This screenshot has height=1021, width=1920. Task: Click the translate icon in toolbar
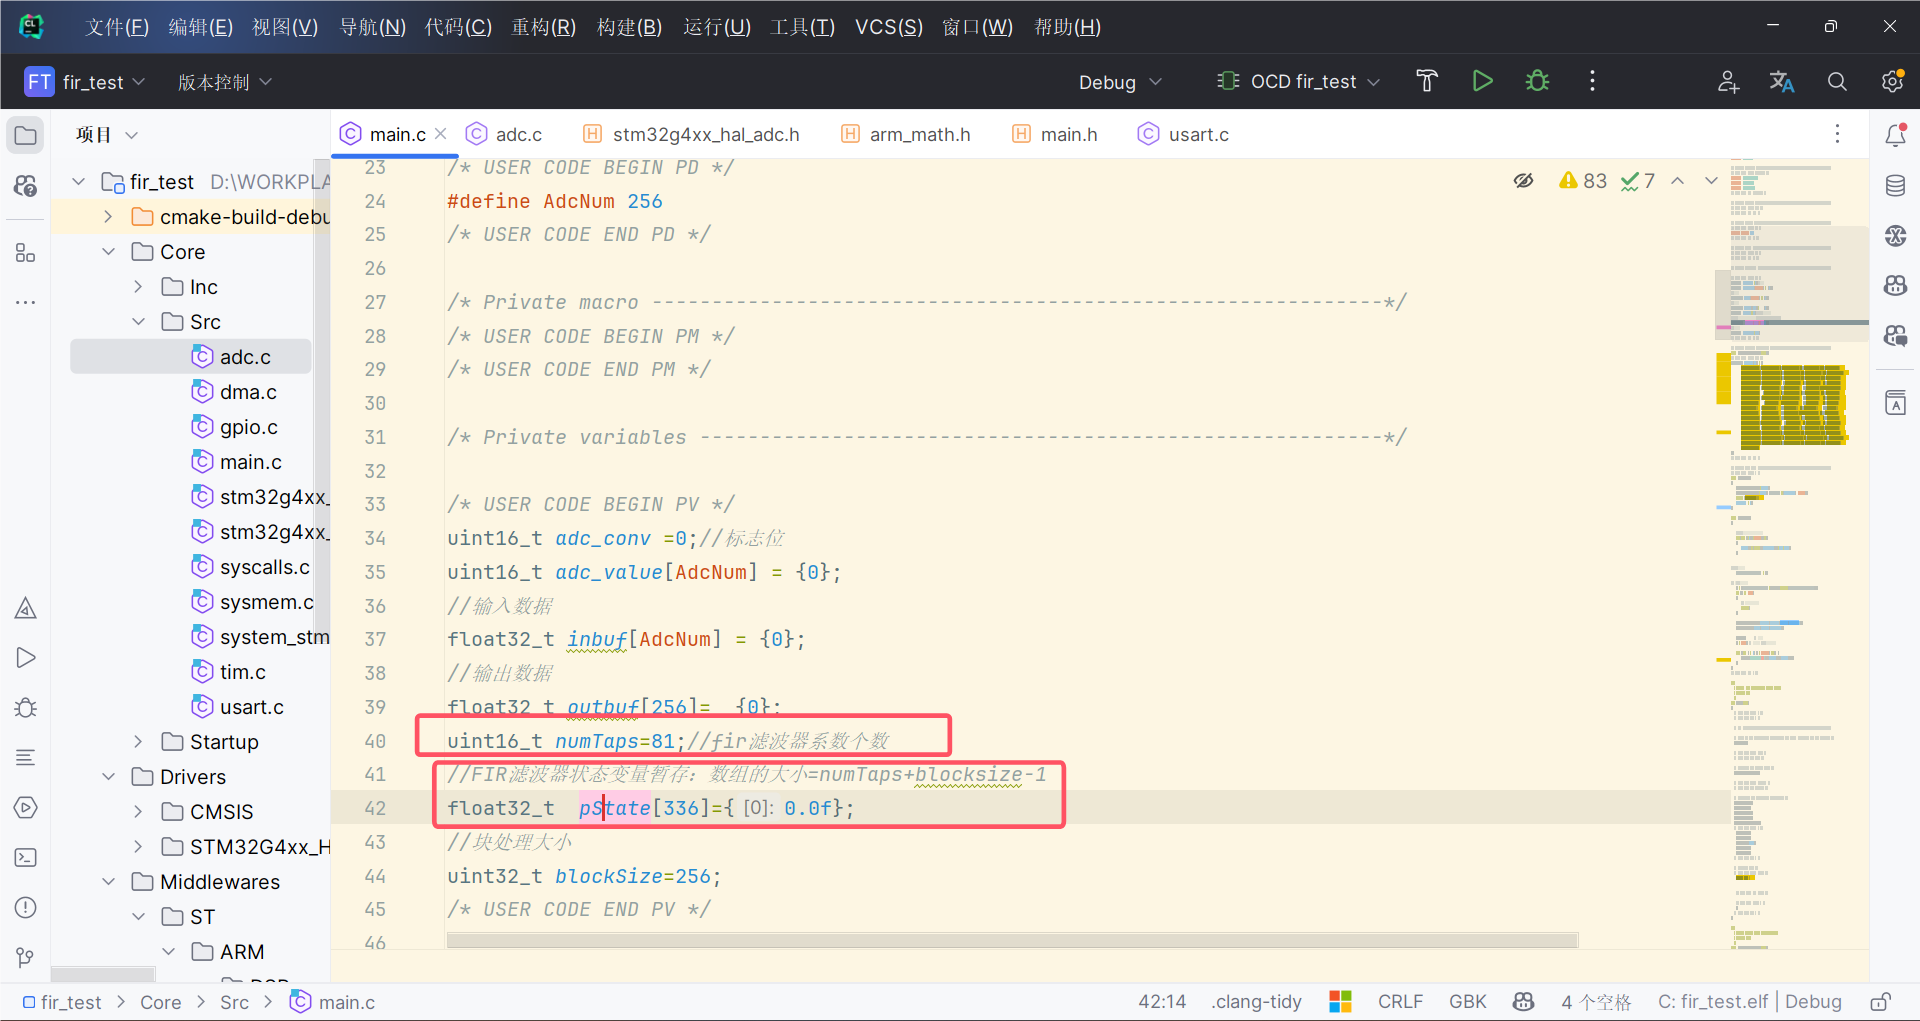point(1782,81)
